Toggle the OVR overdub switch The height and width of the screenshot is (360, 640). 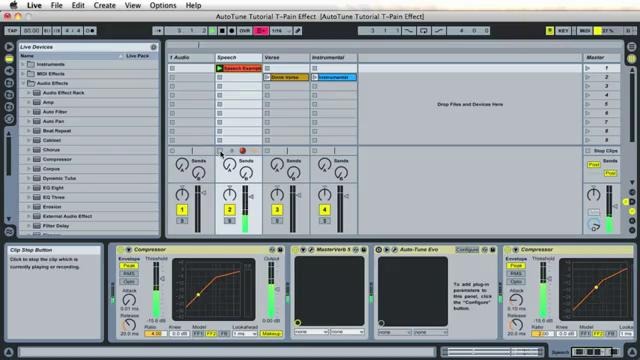click(244, 31)
